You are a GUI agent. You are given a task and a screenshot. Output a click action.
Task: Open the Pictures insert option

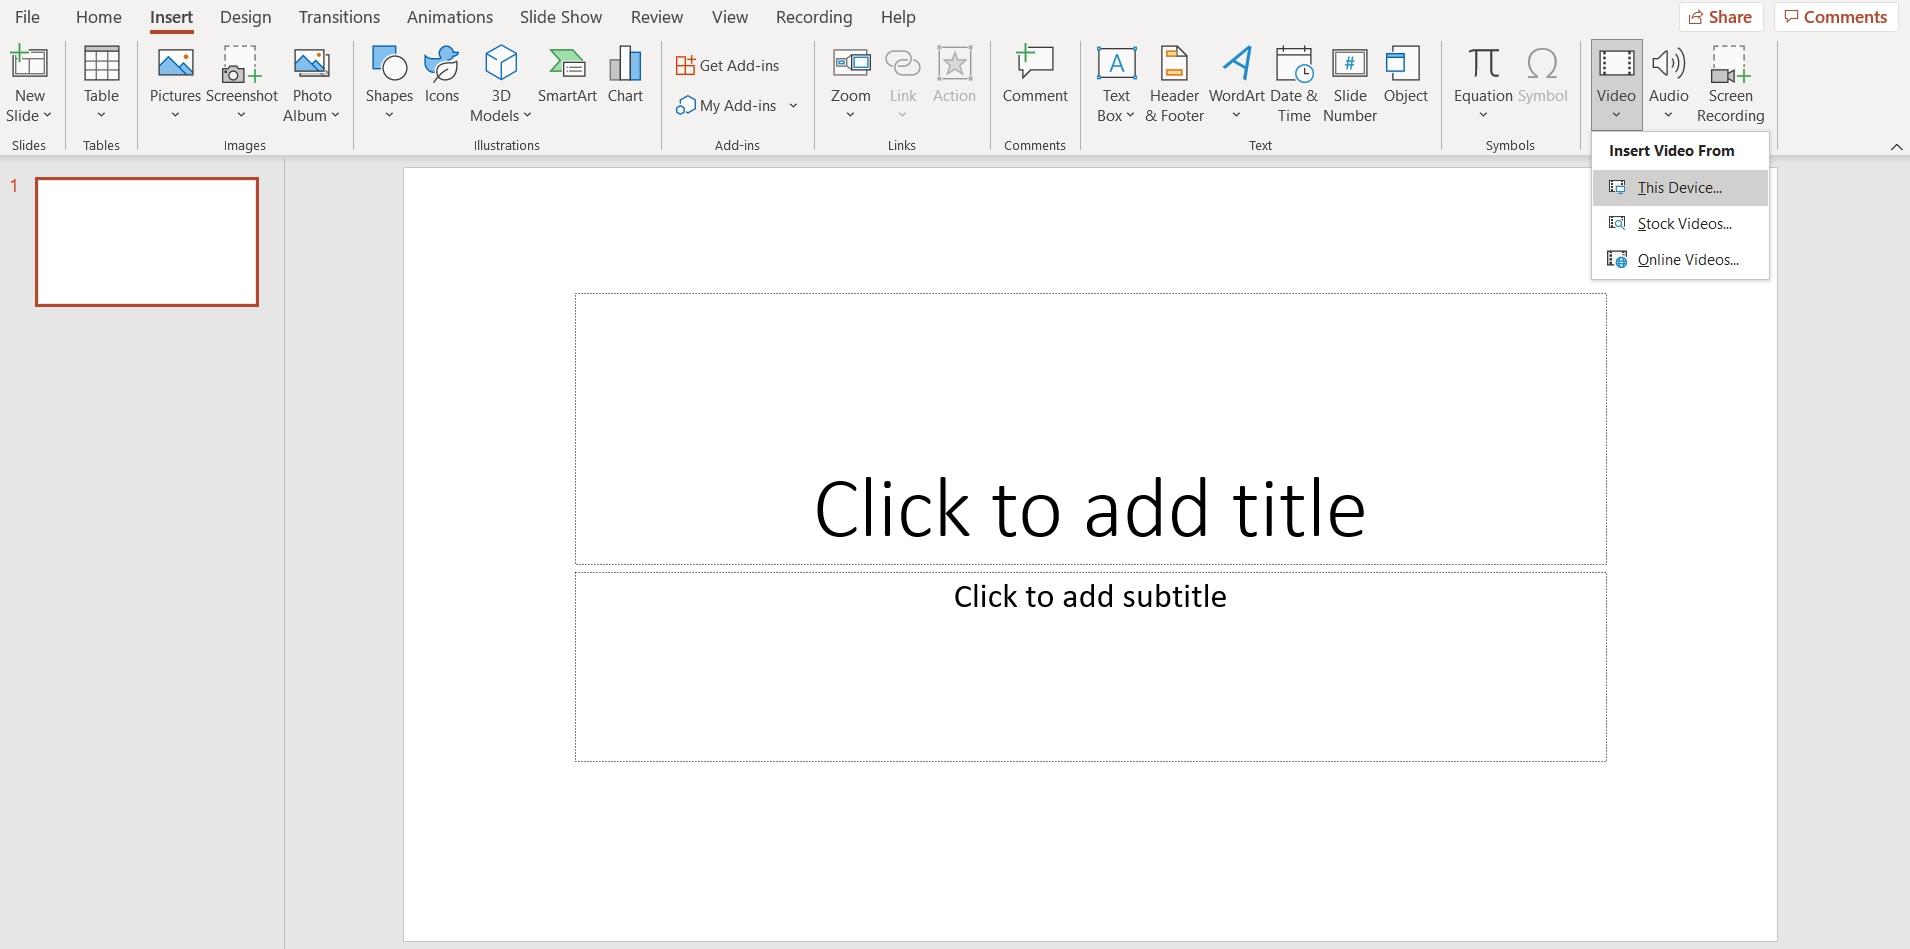click(x=175, y=82)
